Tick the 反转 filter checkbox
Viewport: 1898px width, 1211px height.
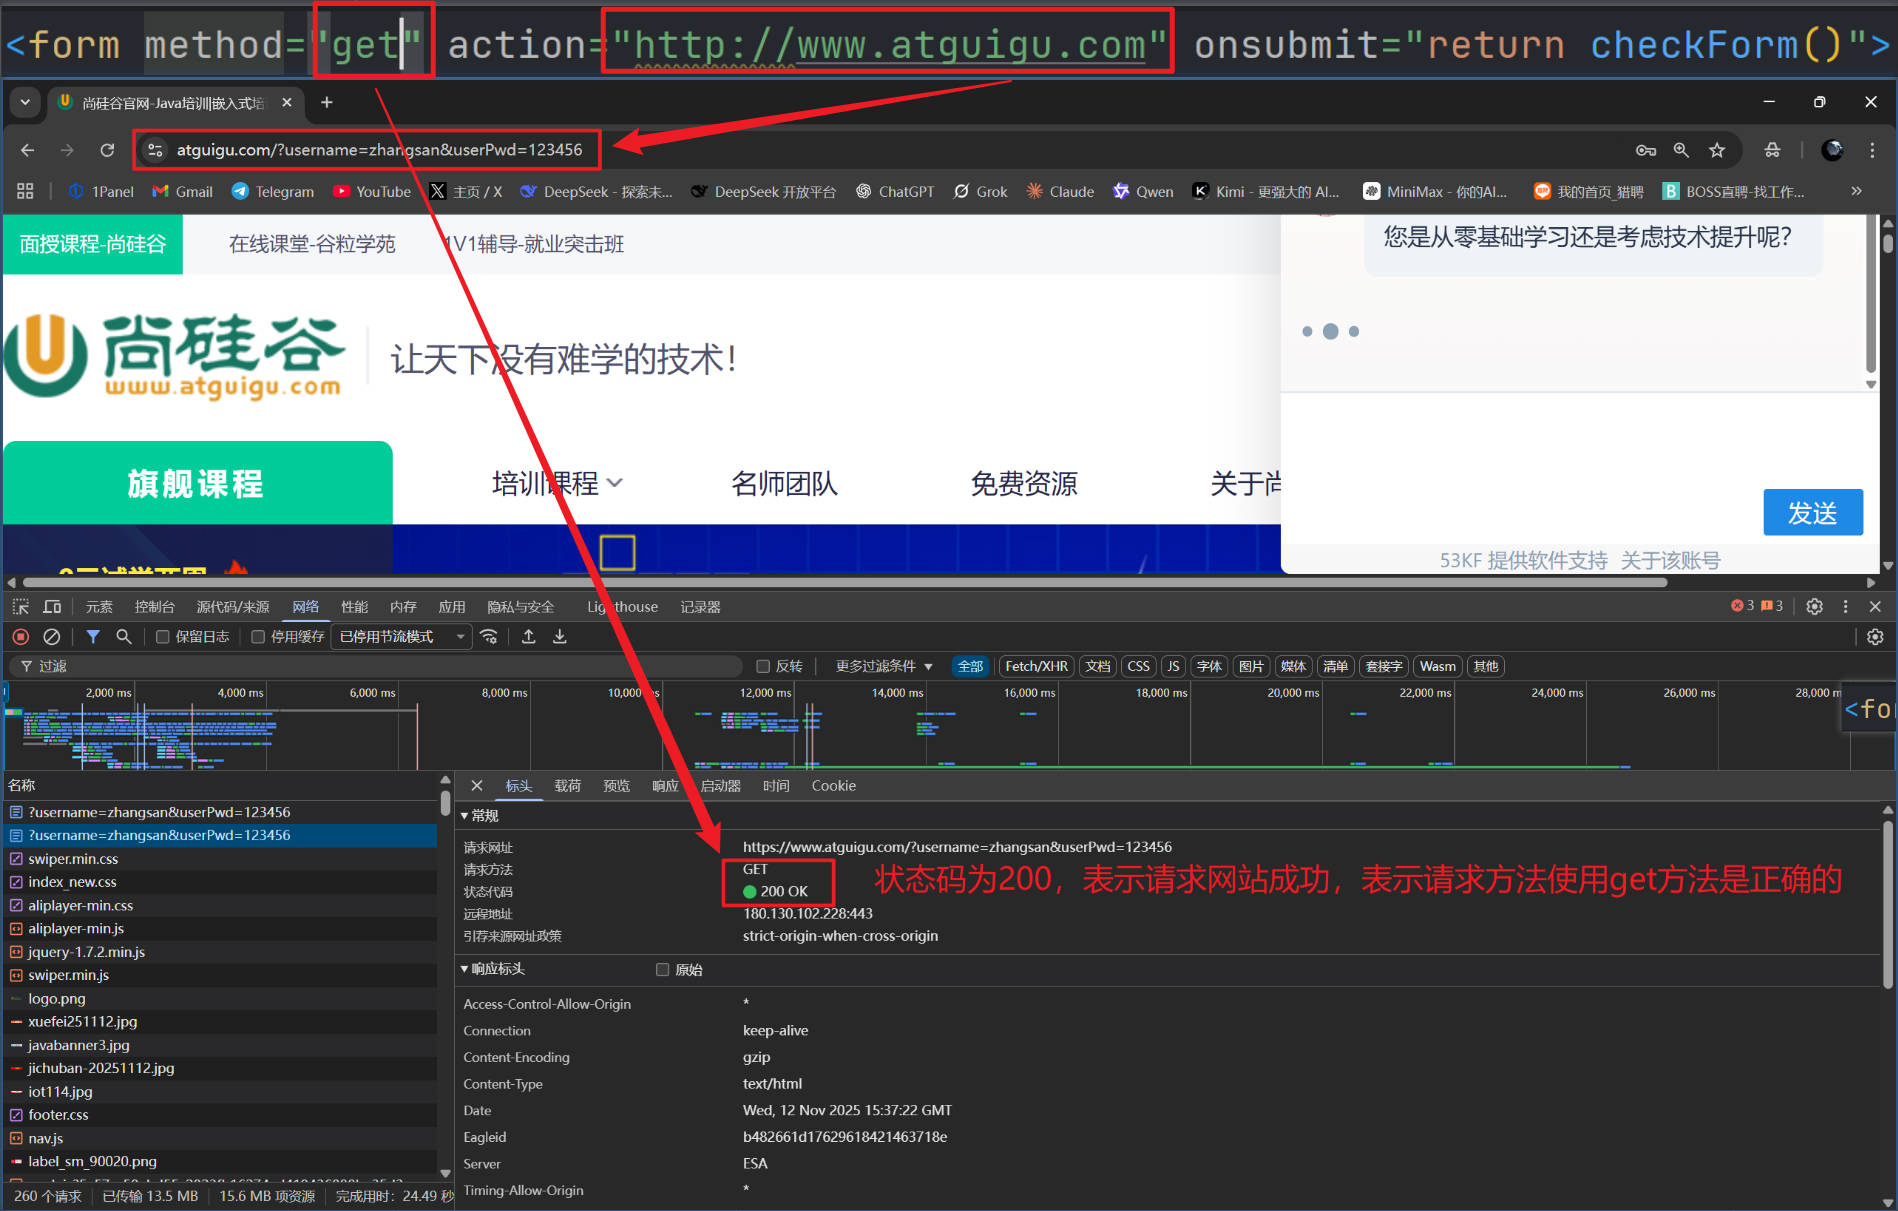763,667
